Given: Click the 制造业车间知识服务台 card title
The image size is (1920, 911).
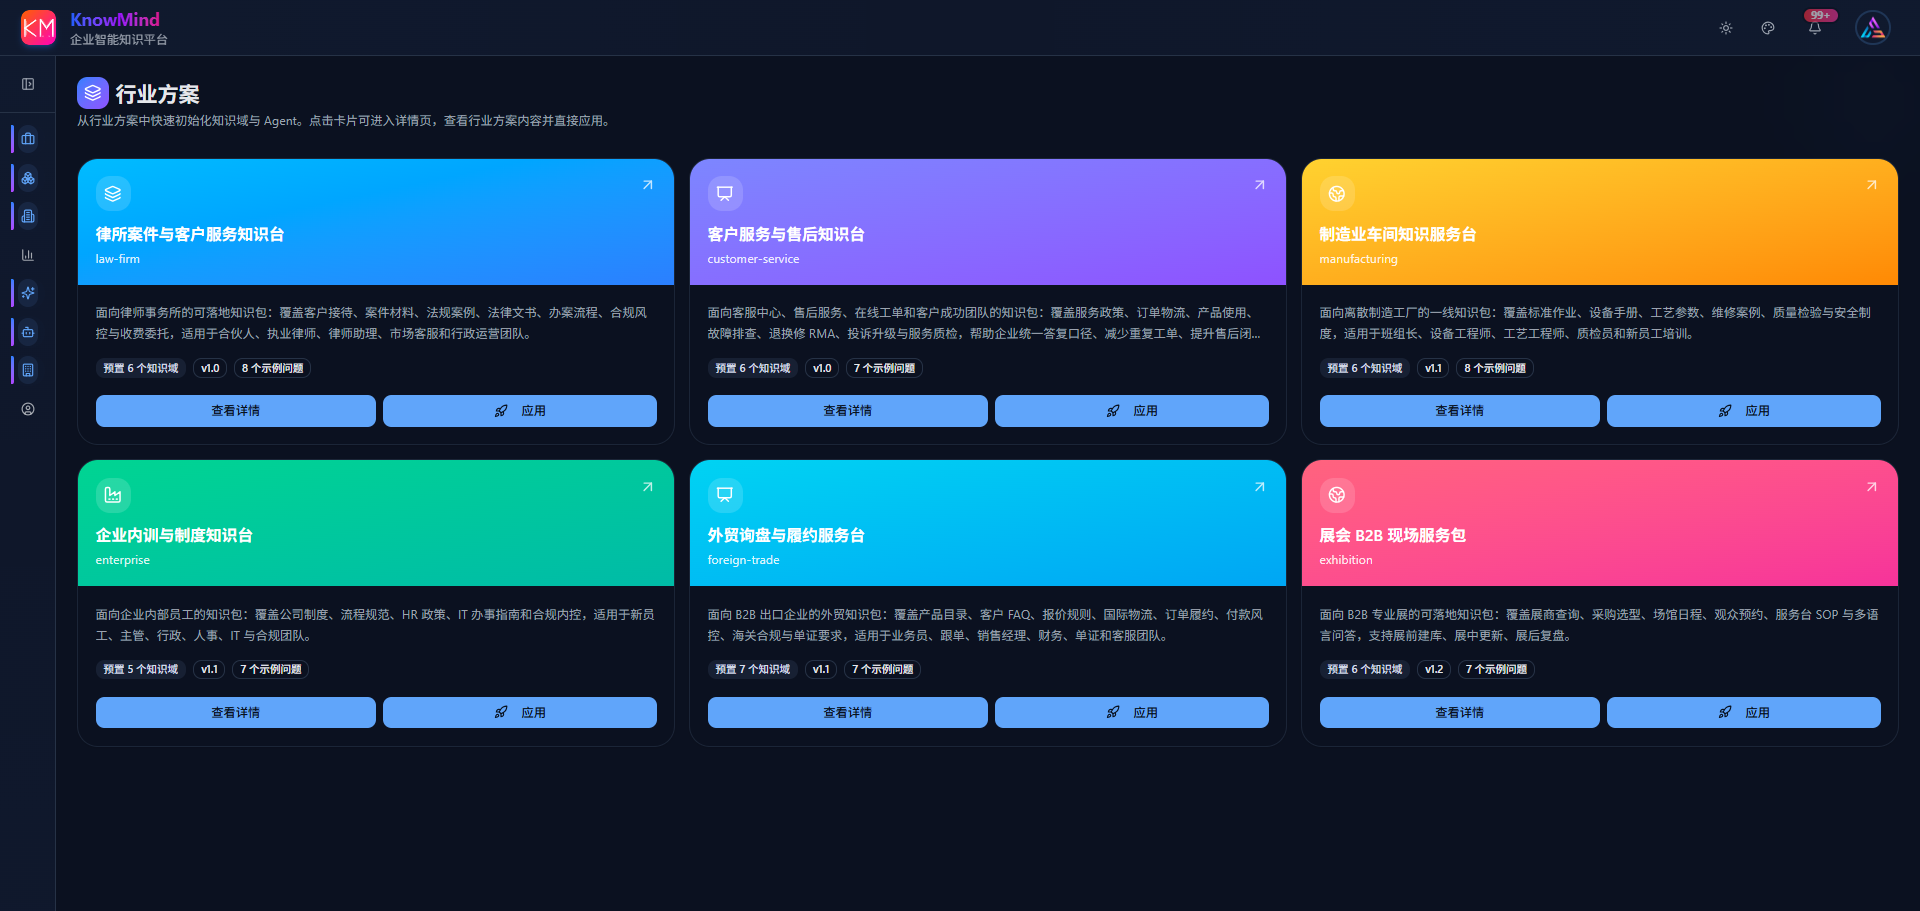Looking at the screenshot, I should (x=1398, y=234).
